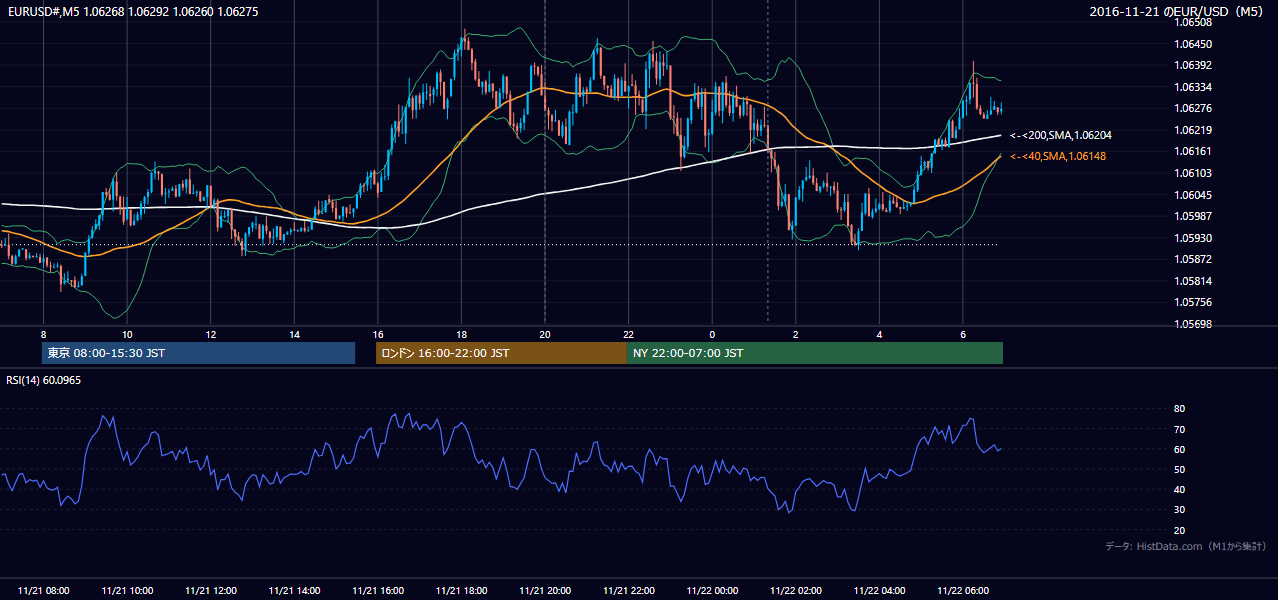
Task: Click bottom timestamp 11/21 22:00
Action: pyautogui.click(x=628, y=591)
